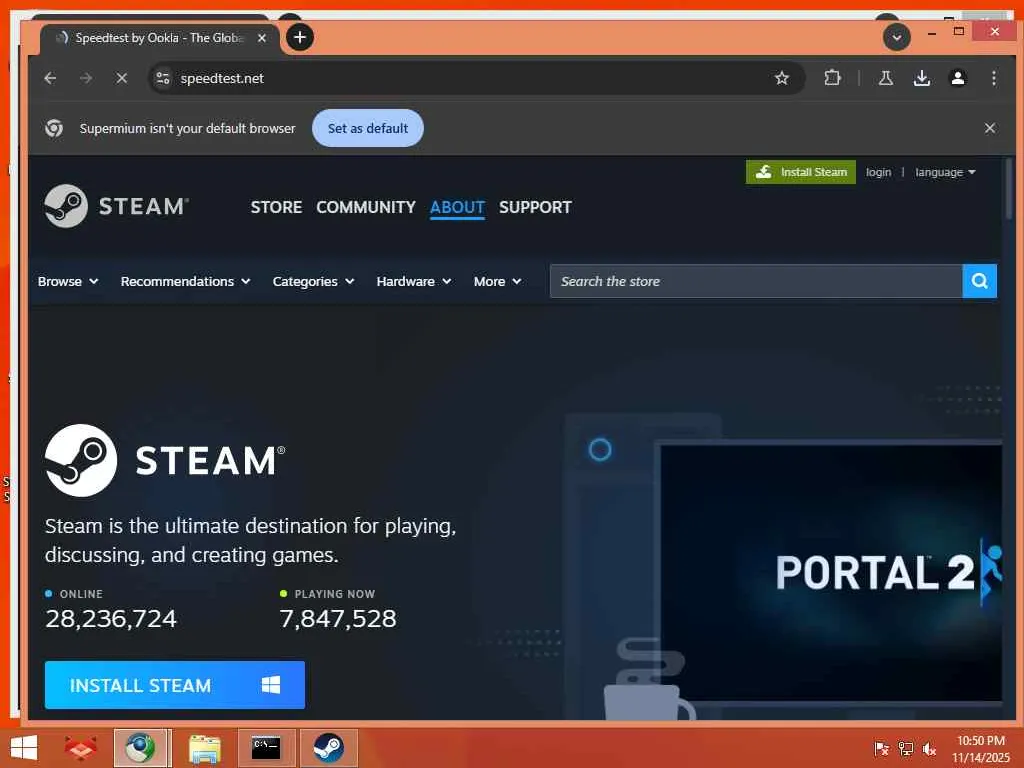The height and width of the screenshot is (768, 1024).
Task: Click the login link
Action: point(878,172)
